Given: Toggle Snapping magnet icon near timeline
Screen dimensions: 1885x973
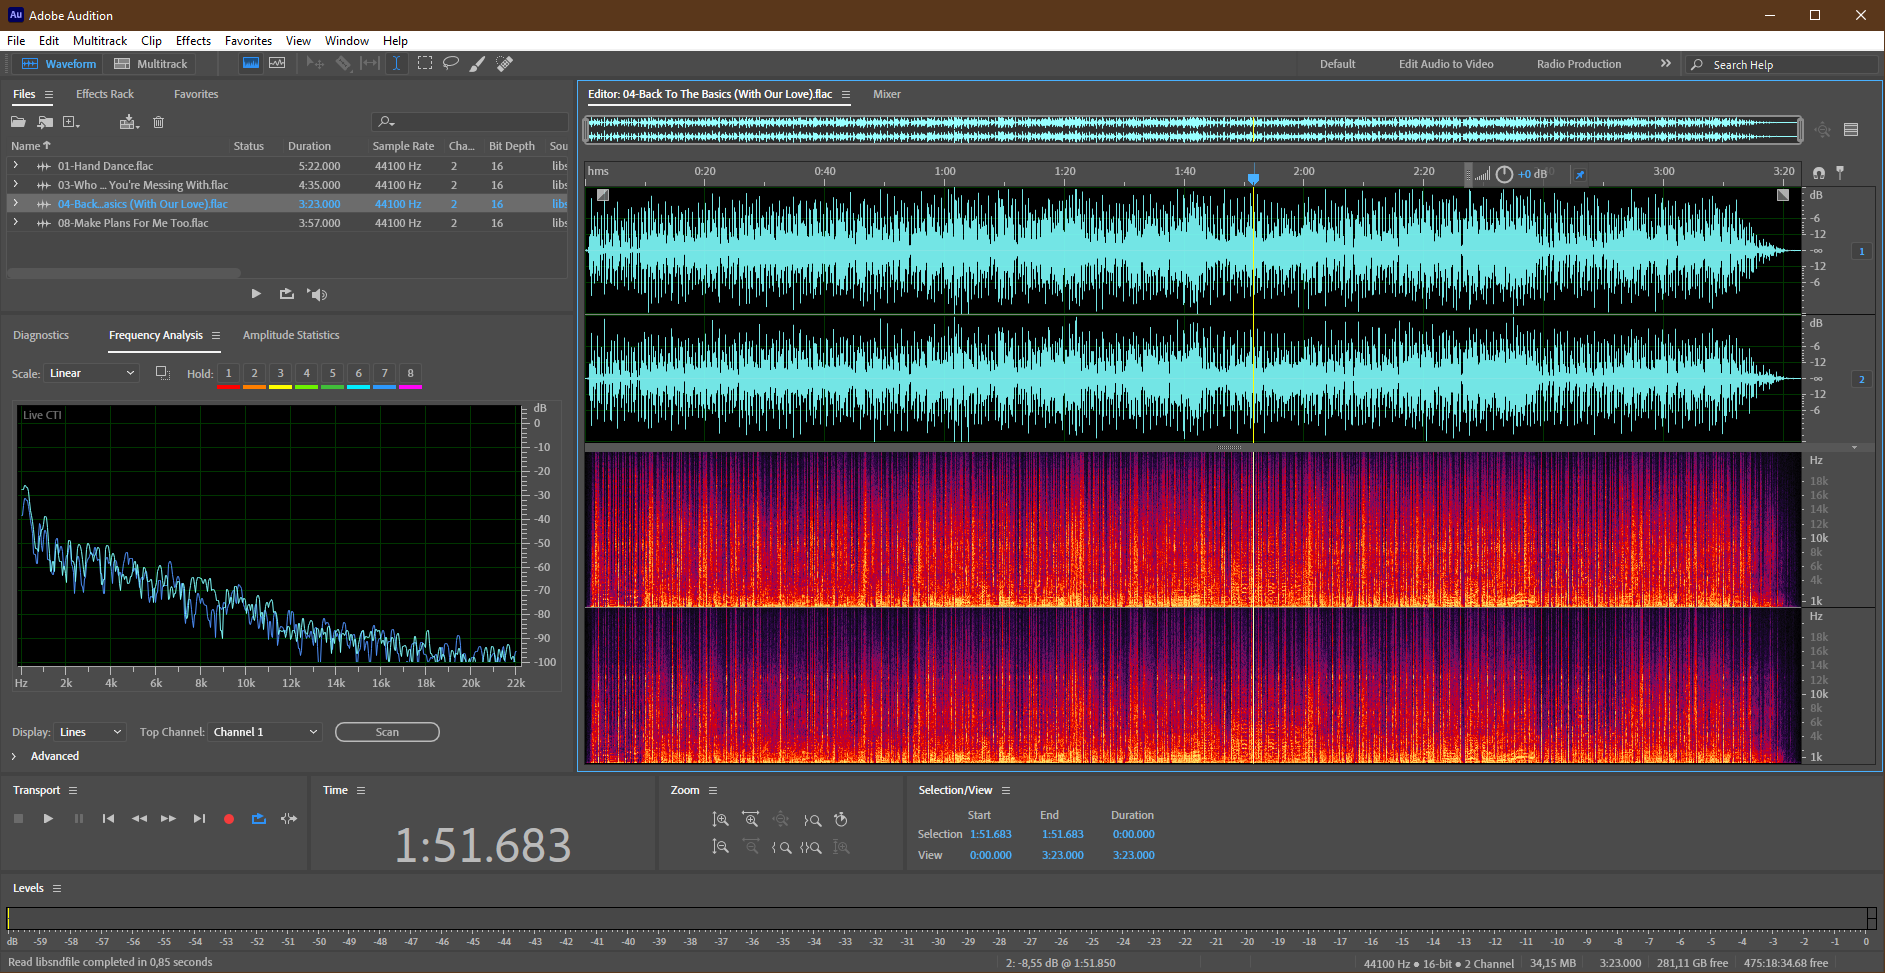Looking at the screenshot, I should [x=1819, y=172].
